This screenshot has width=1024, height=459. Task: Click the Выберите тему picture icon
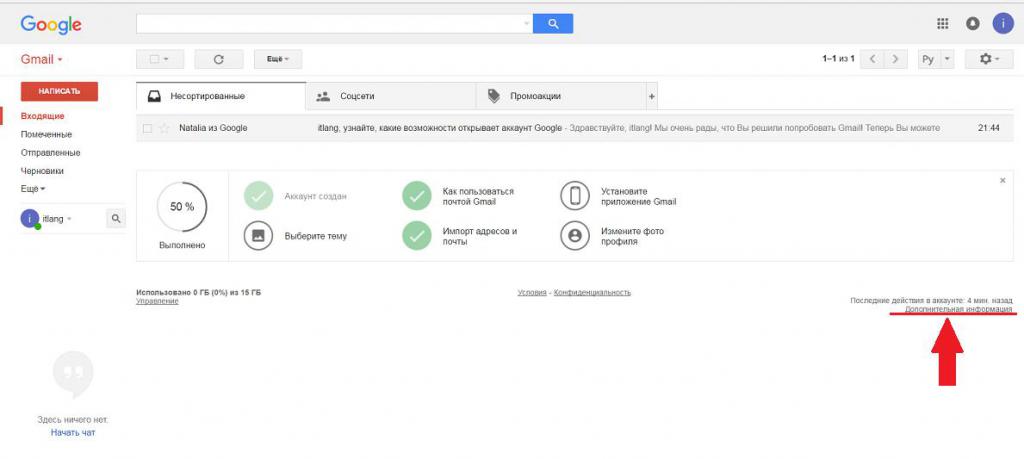tap(259, 236)
